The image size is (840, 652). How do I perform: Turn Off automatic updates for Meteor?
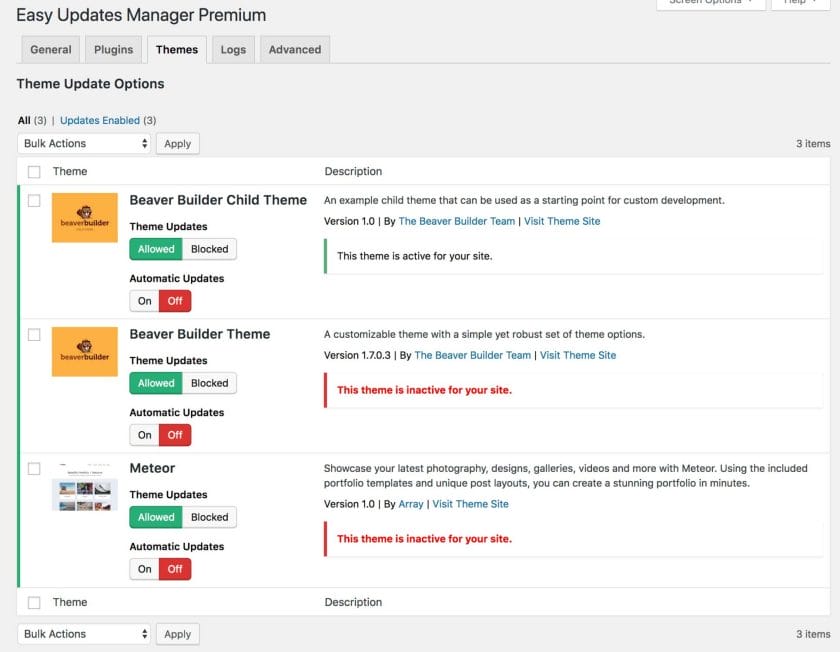coord(175,569)
